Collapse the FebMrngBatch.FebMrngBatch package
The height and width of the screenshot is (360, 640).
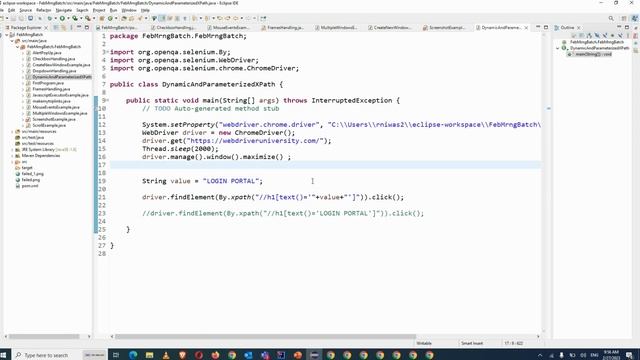click(x=18, y=47)
